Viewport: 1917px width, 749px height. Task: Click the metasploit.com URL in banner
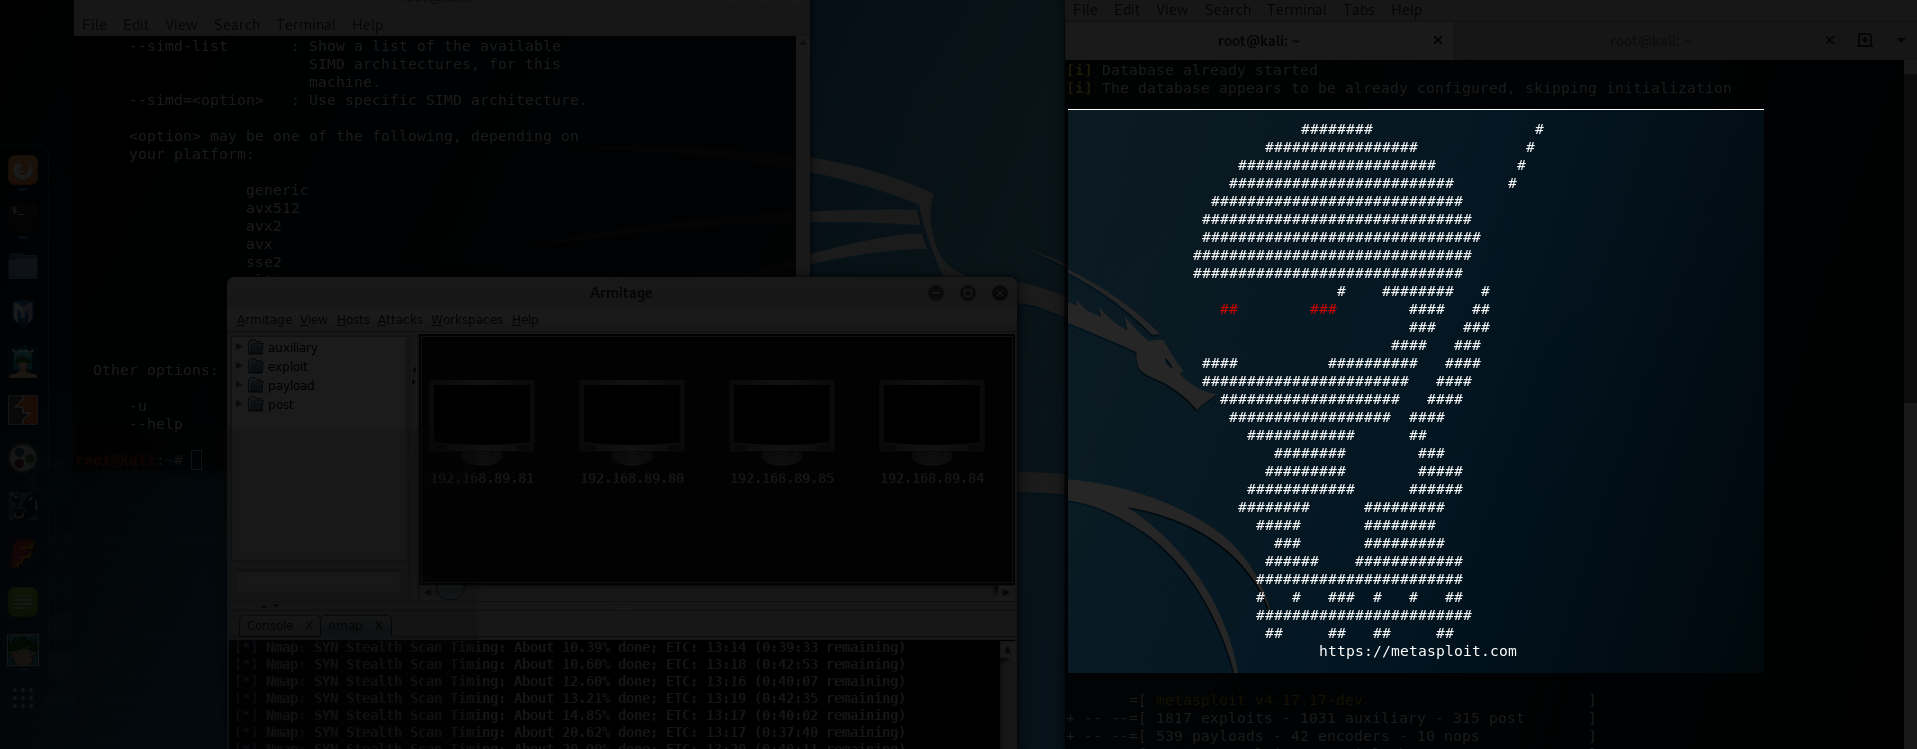[x=1418, y=651]
